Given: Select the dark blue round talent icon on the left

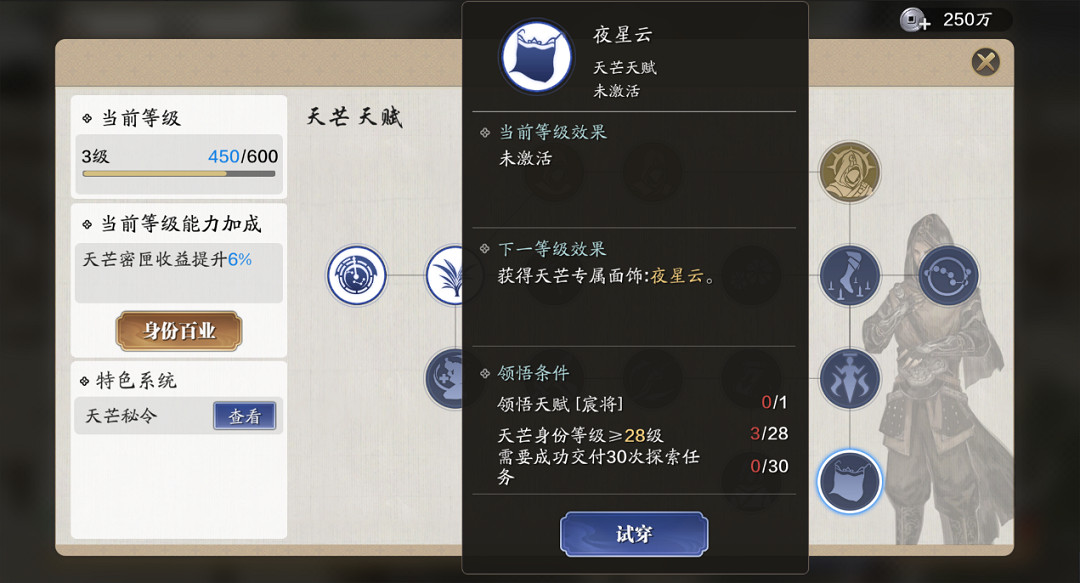Looking at the screenshot, I should tap(444, 379).
